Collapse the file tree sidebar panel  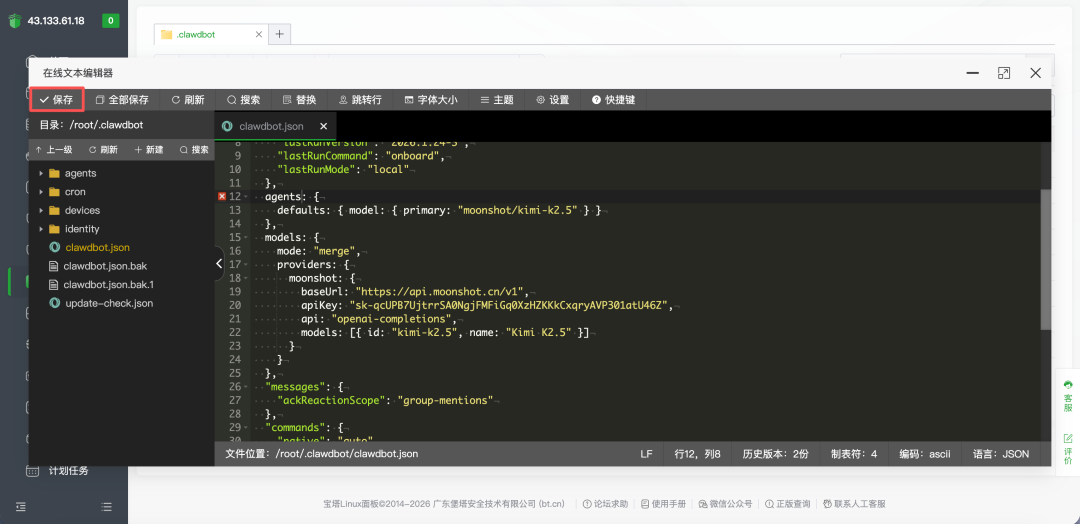point(219,264)
